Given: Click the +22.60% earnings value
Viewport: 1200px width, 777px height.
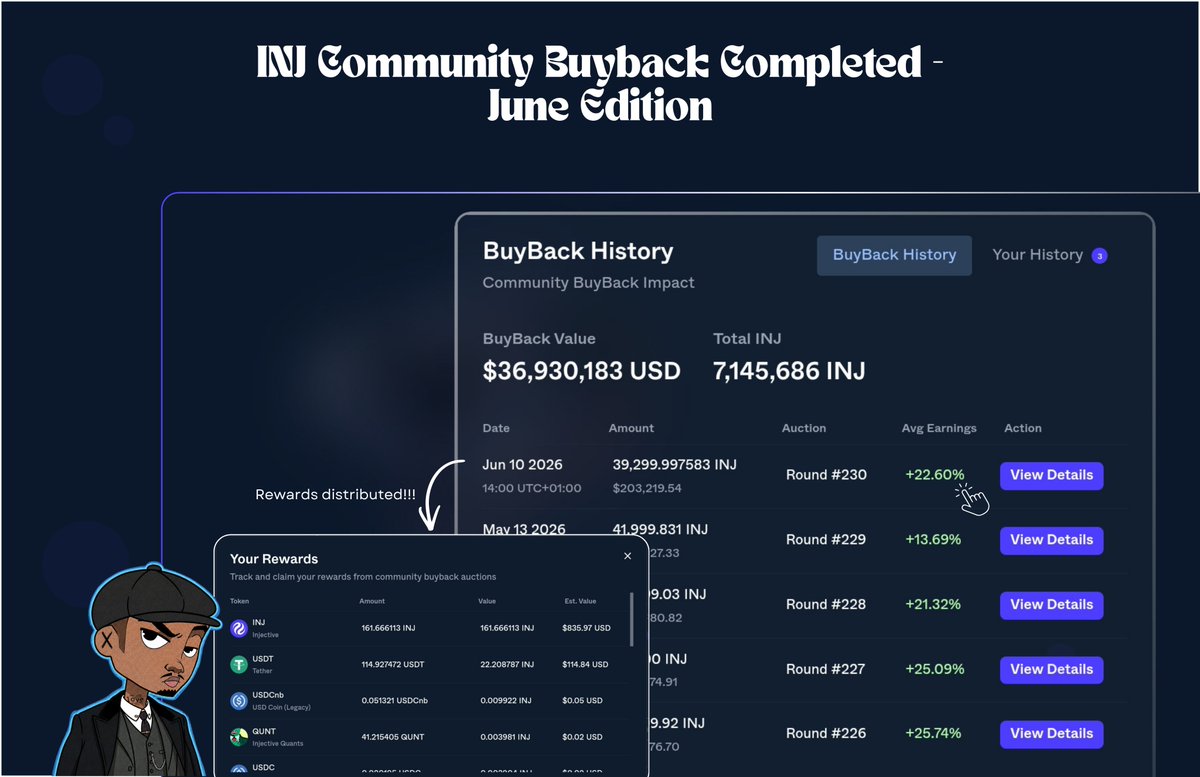Looking at the screenshot, I should click(935, 475).
